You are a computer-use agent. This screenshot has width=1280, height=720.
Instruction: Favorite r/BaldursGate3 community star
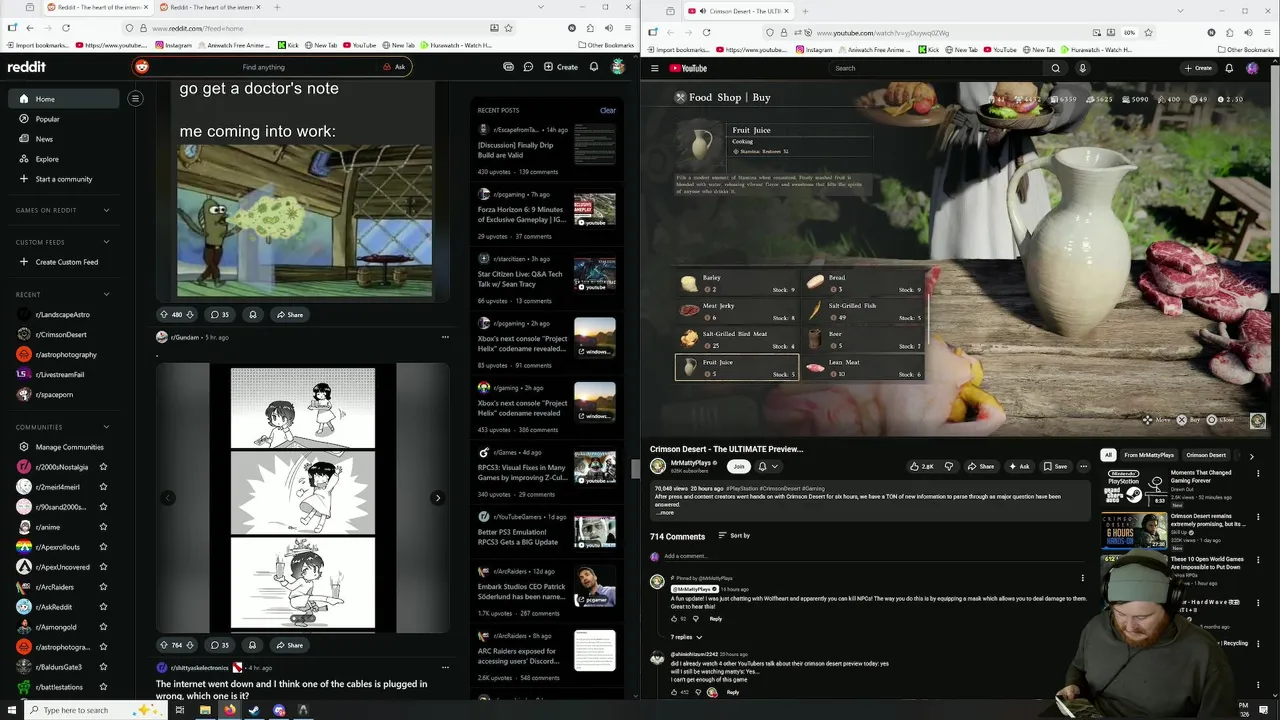pyautogui.click(x=103, y=667)
